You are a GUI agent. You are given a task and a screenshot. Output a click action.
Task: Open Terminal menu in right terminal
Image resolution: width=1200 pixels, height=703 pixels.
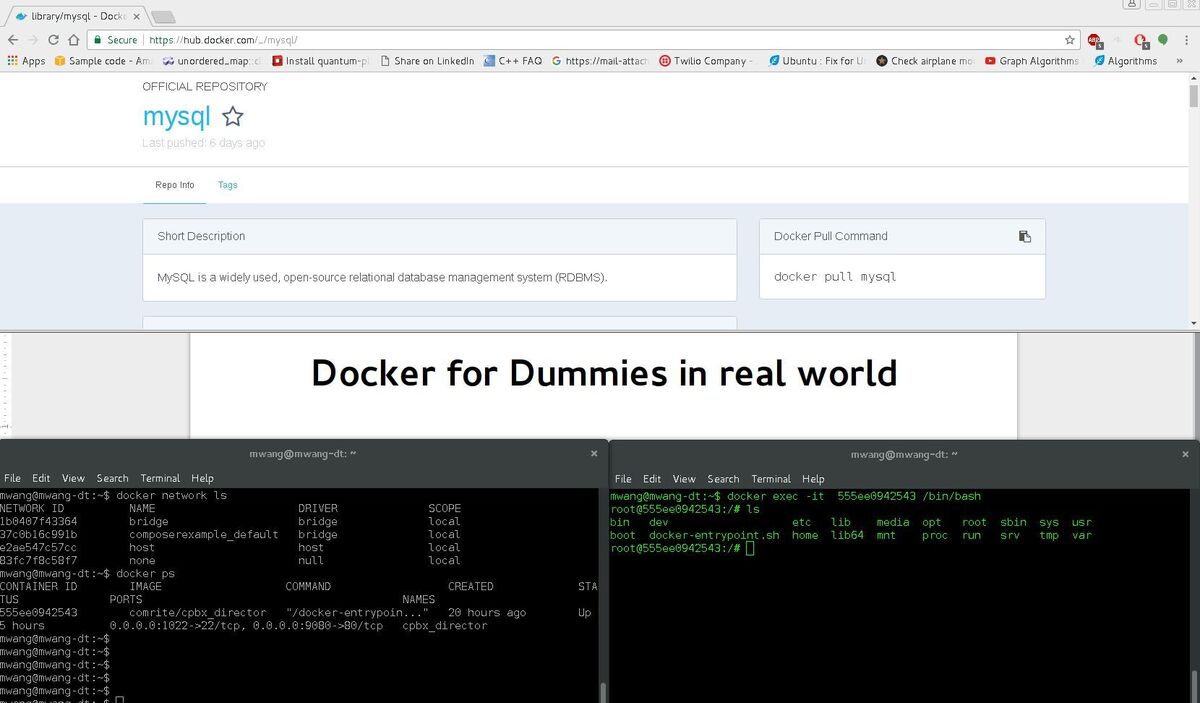click(x=771, y=479)
